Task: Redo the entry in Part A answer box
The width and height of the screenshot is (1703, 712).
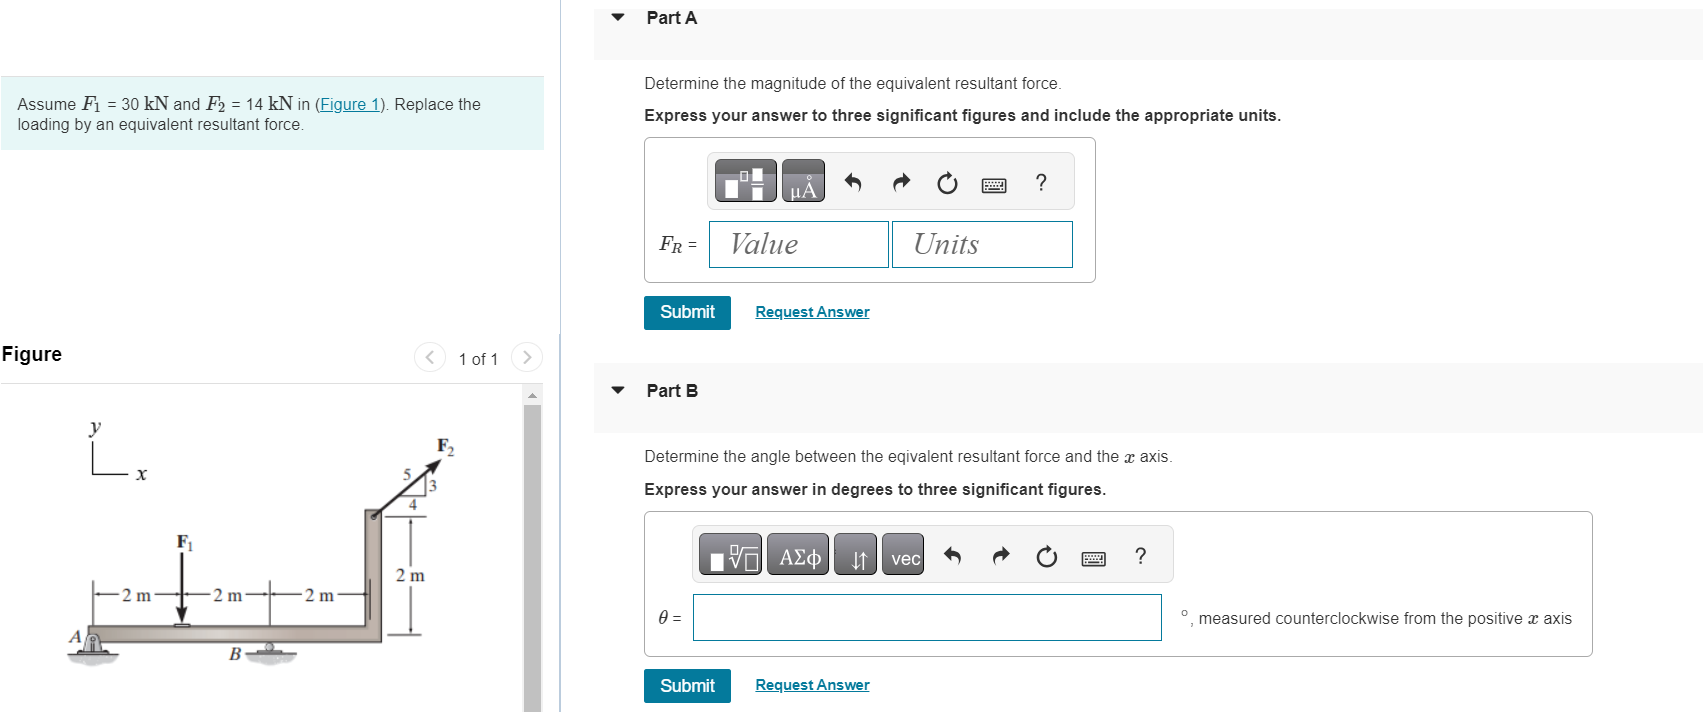Action: tap(901, 182)
